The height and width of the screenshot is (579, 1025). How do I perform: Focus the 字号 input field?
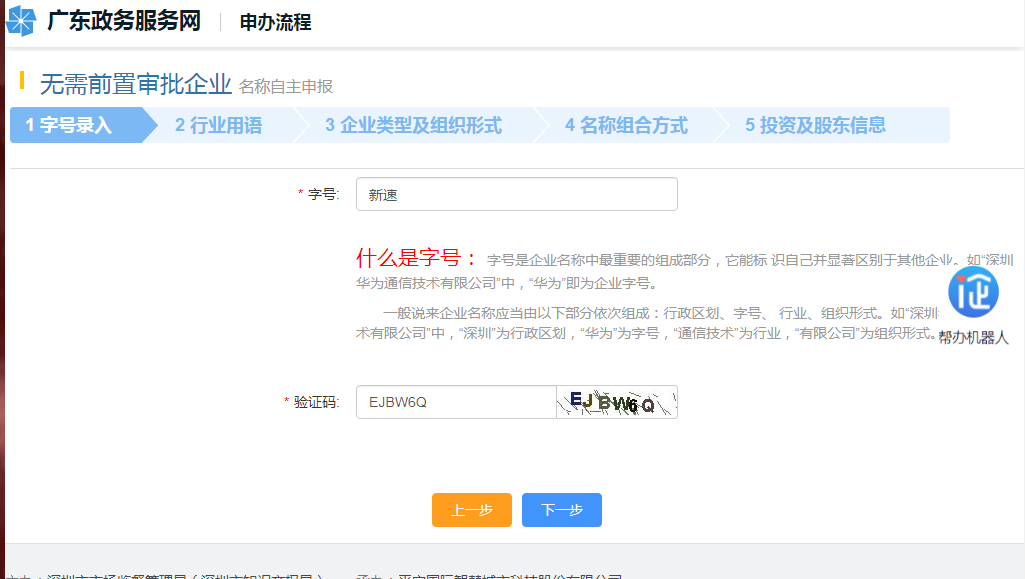tap(516, 194)
